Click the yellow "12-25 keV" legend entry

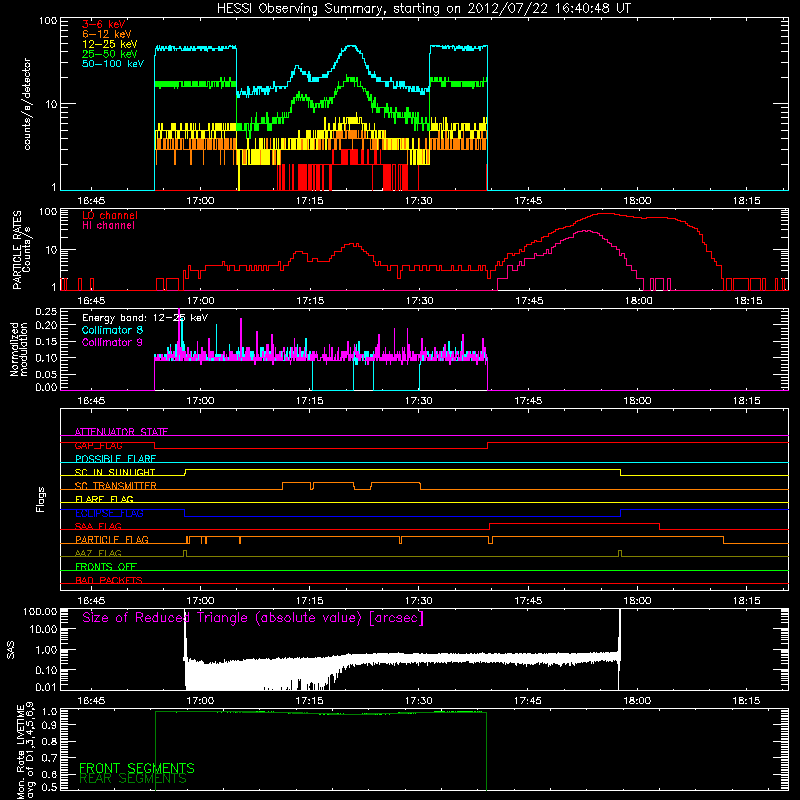pos(110,44)
